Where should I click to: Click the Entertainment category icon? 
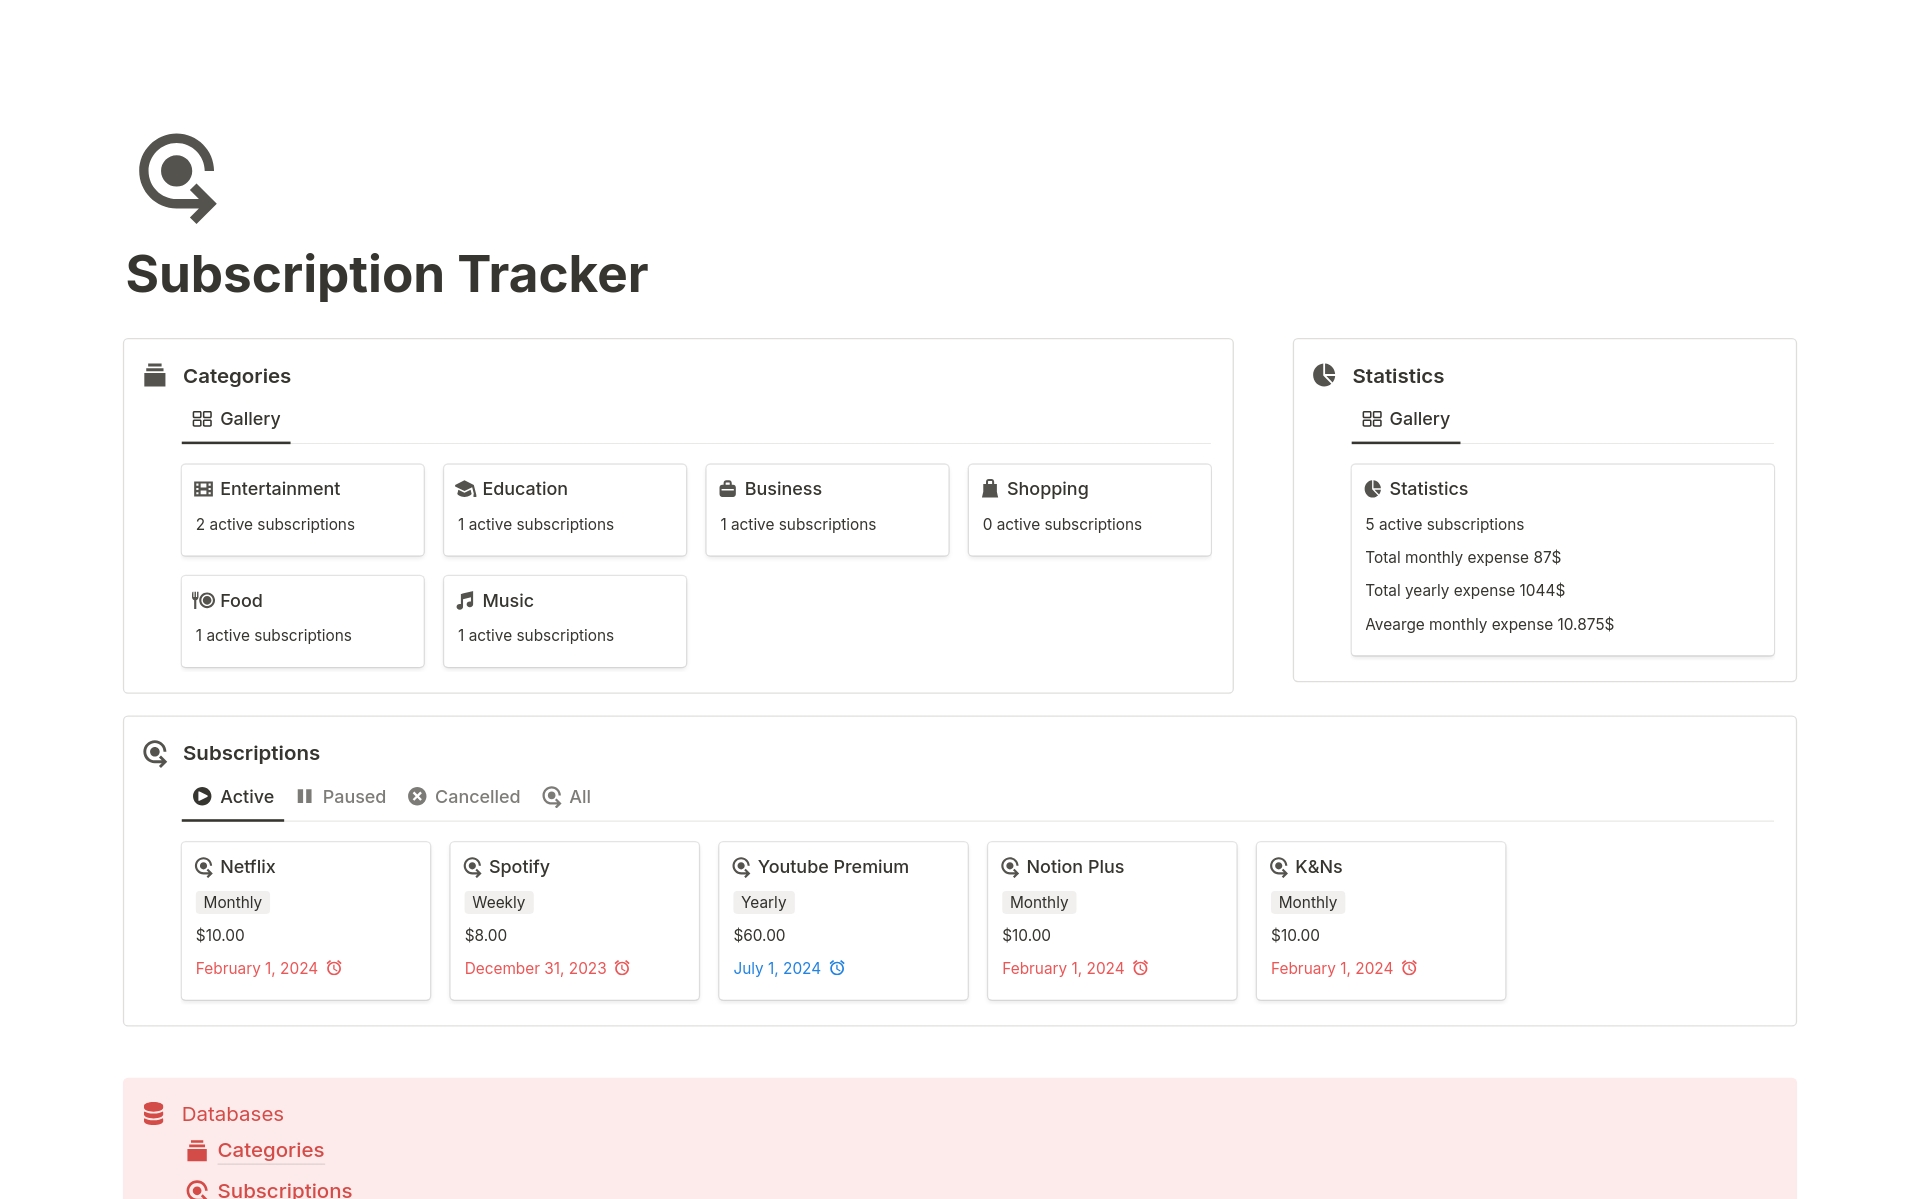(206, 488)
